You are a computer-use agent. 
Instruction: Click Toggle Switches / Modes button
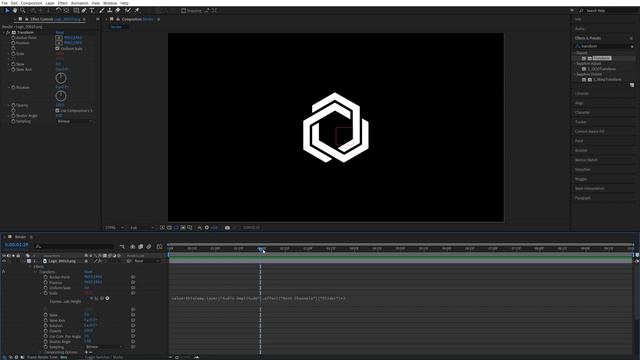point(104,357)
